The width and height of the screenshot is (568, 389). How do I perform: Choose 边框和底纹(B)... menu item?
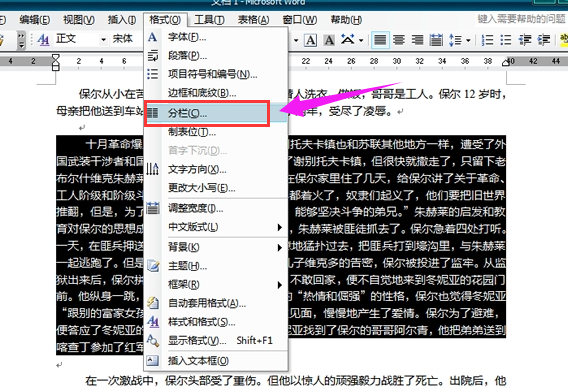[216, 93]
